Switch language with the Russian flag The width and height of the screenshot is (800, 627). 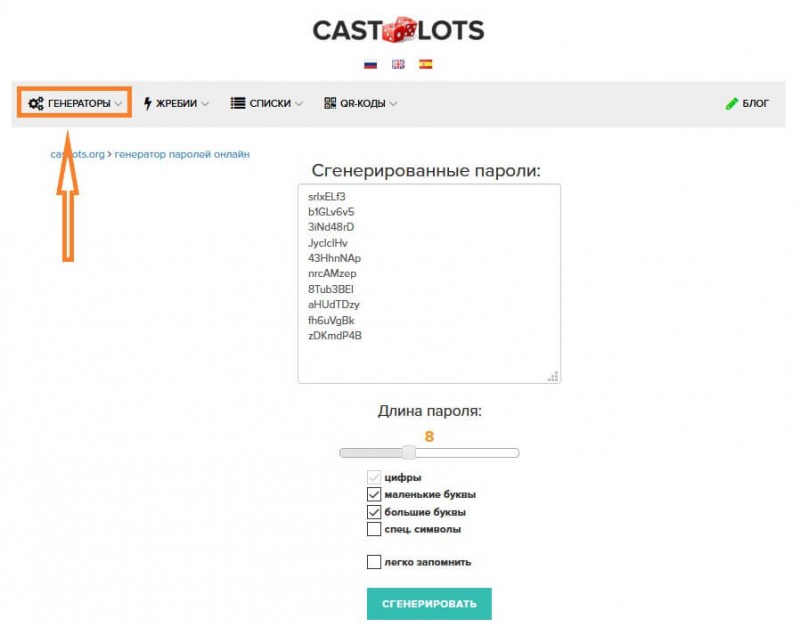pos(370,64)
